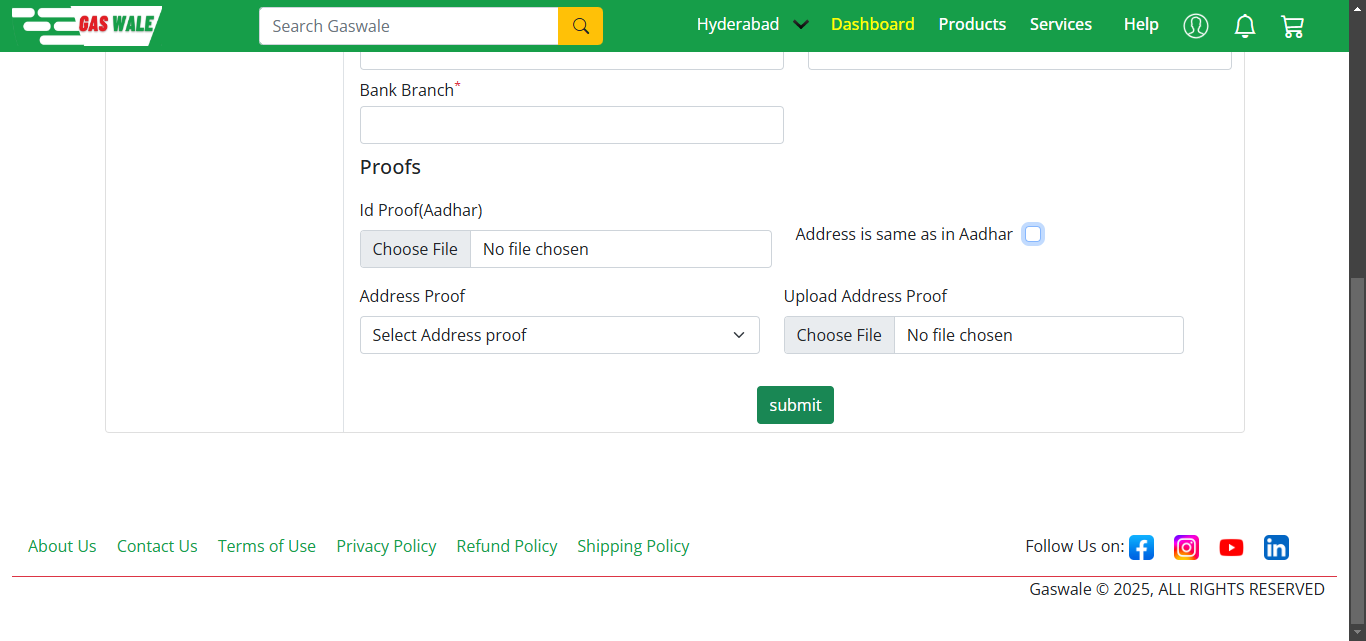
Task: Choose File for Upload Address Proof
Action: [839, 335]
